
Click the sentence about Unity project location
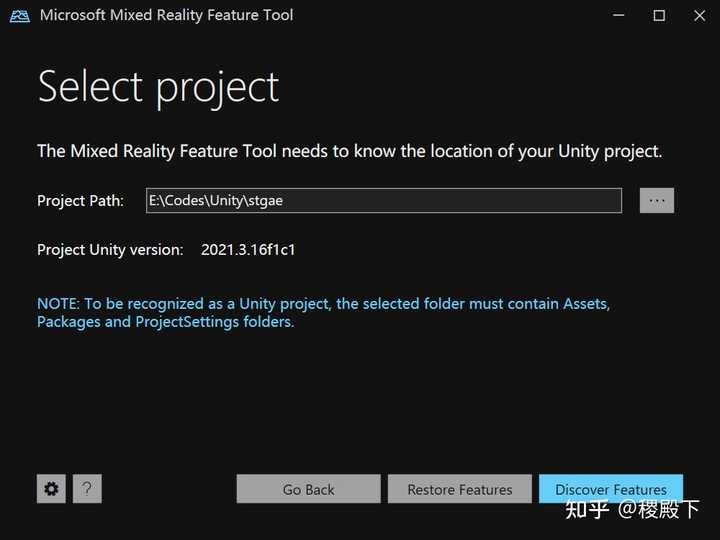[349, 151]
